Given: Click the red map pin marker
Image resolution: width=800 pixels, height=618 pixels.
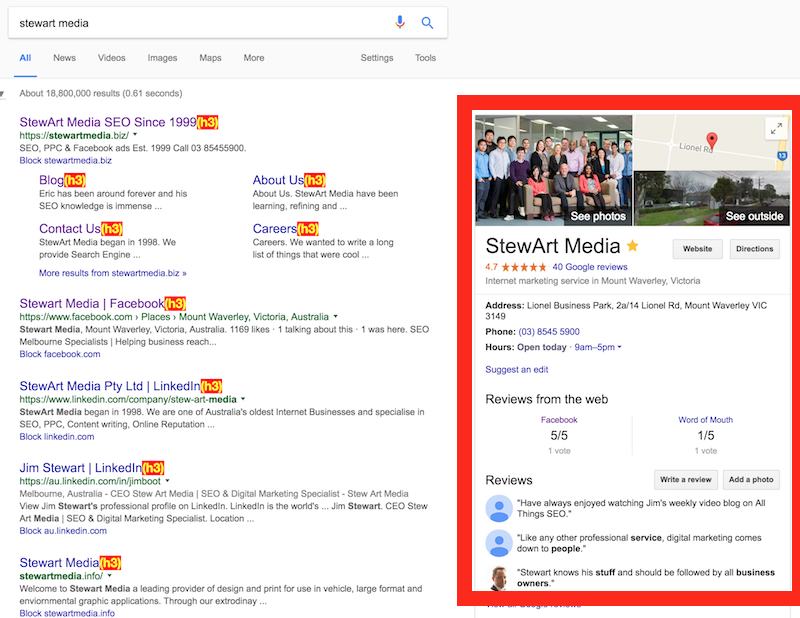Looking at the screenshot, I should [711, 140].
